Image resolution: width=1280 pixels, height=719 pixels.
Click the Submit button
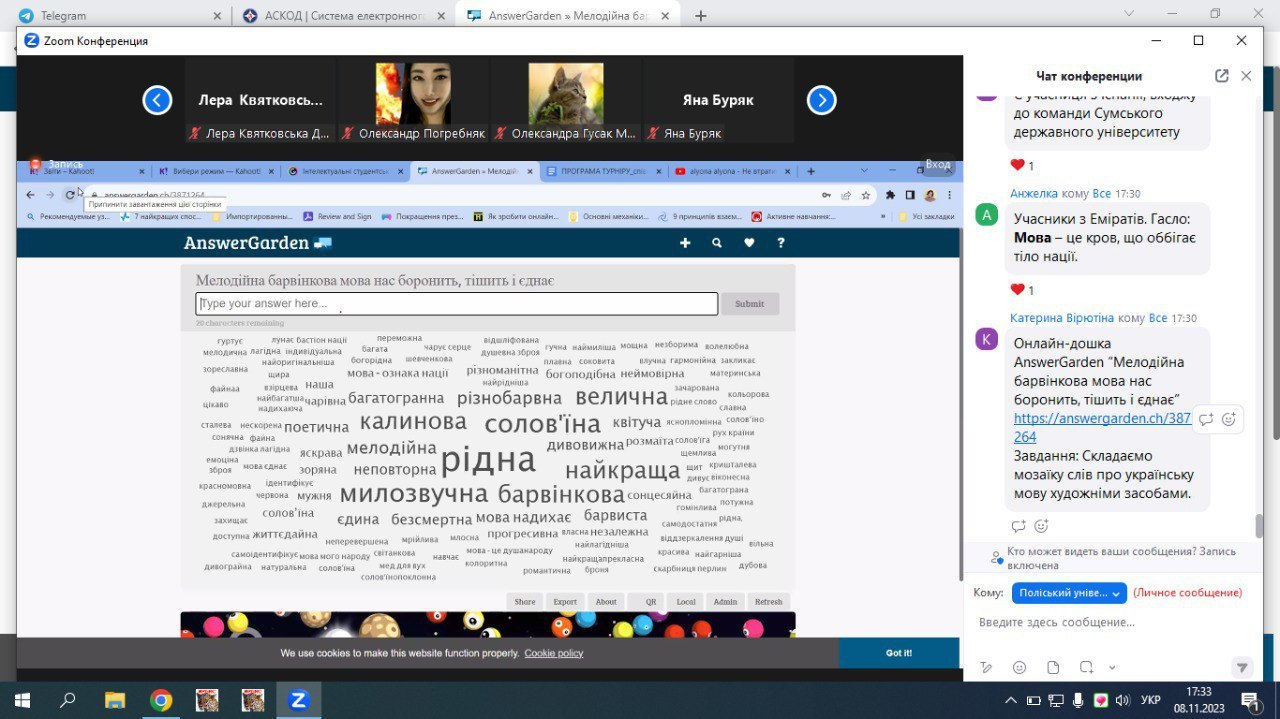(x=749, y=304)
